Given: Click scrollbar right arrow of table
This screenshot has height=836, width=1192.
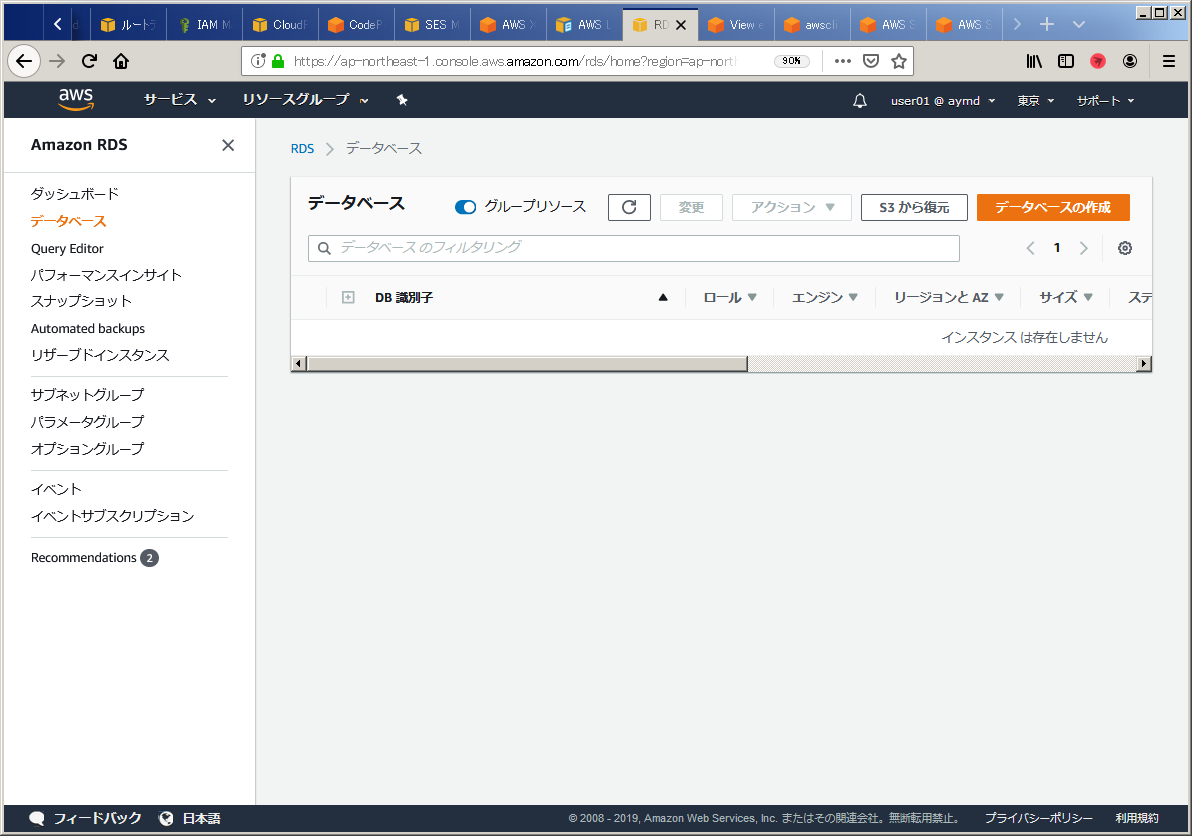Looking at the screenshot, I should 1144,364.
